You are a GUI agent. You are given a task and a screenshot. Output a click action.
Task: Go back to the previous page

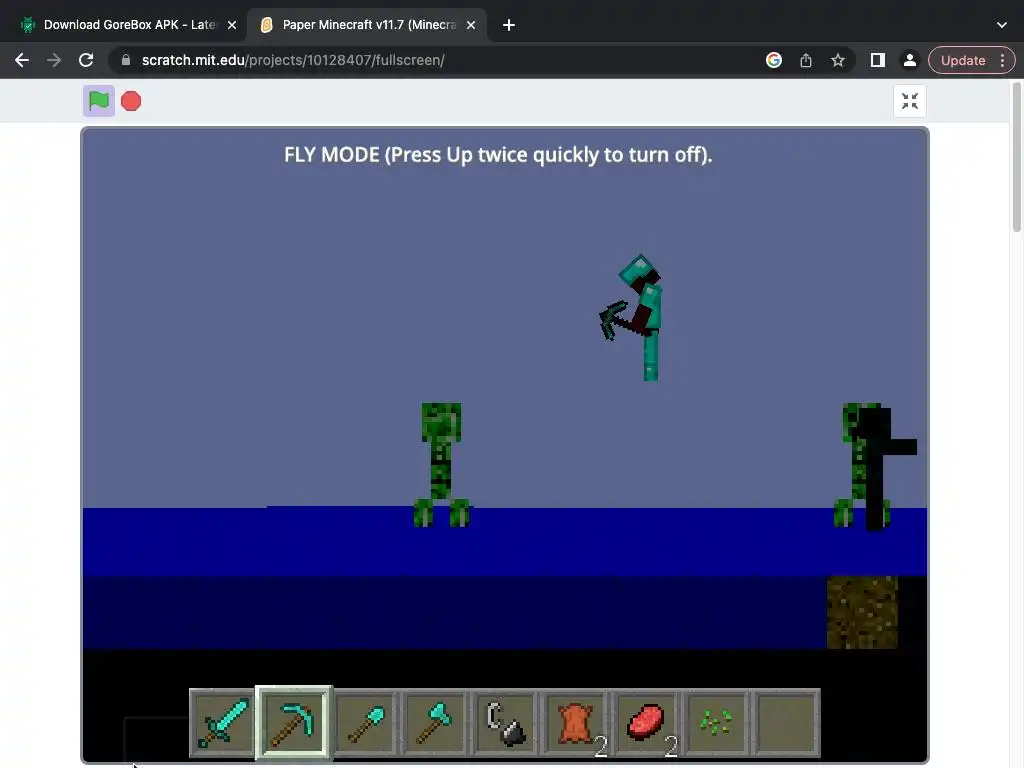(x=22, y=60)
